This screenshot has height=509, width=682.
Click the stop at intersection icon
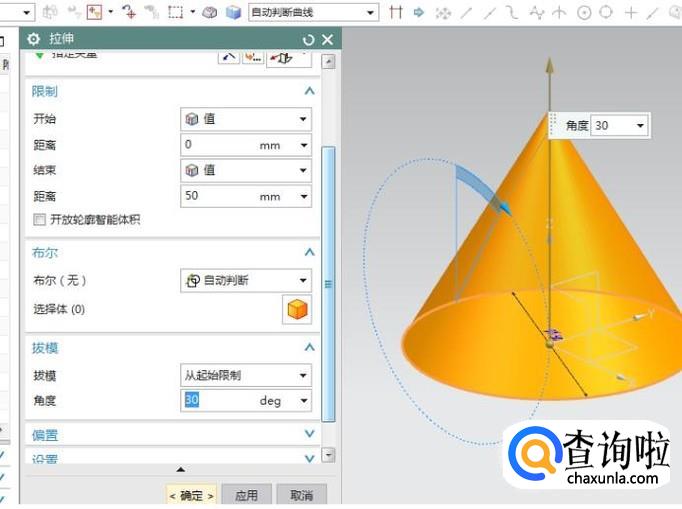point(396,12)
